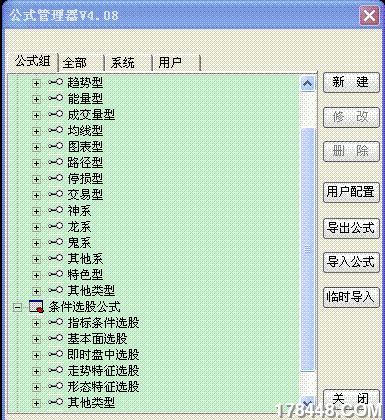385x420 pixels.
Task: Expand the 能量型 tree node
Action: point(36,99)
